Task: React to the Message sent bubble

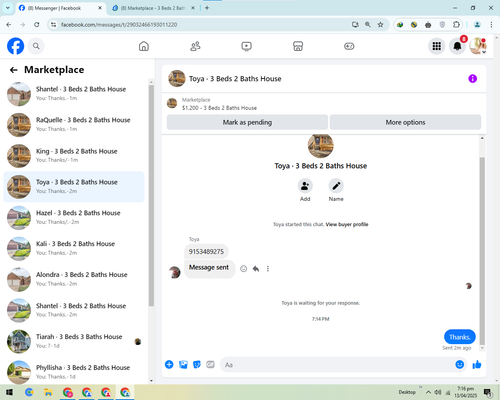Action: pos(244,269)
